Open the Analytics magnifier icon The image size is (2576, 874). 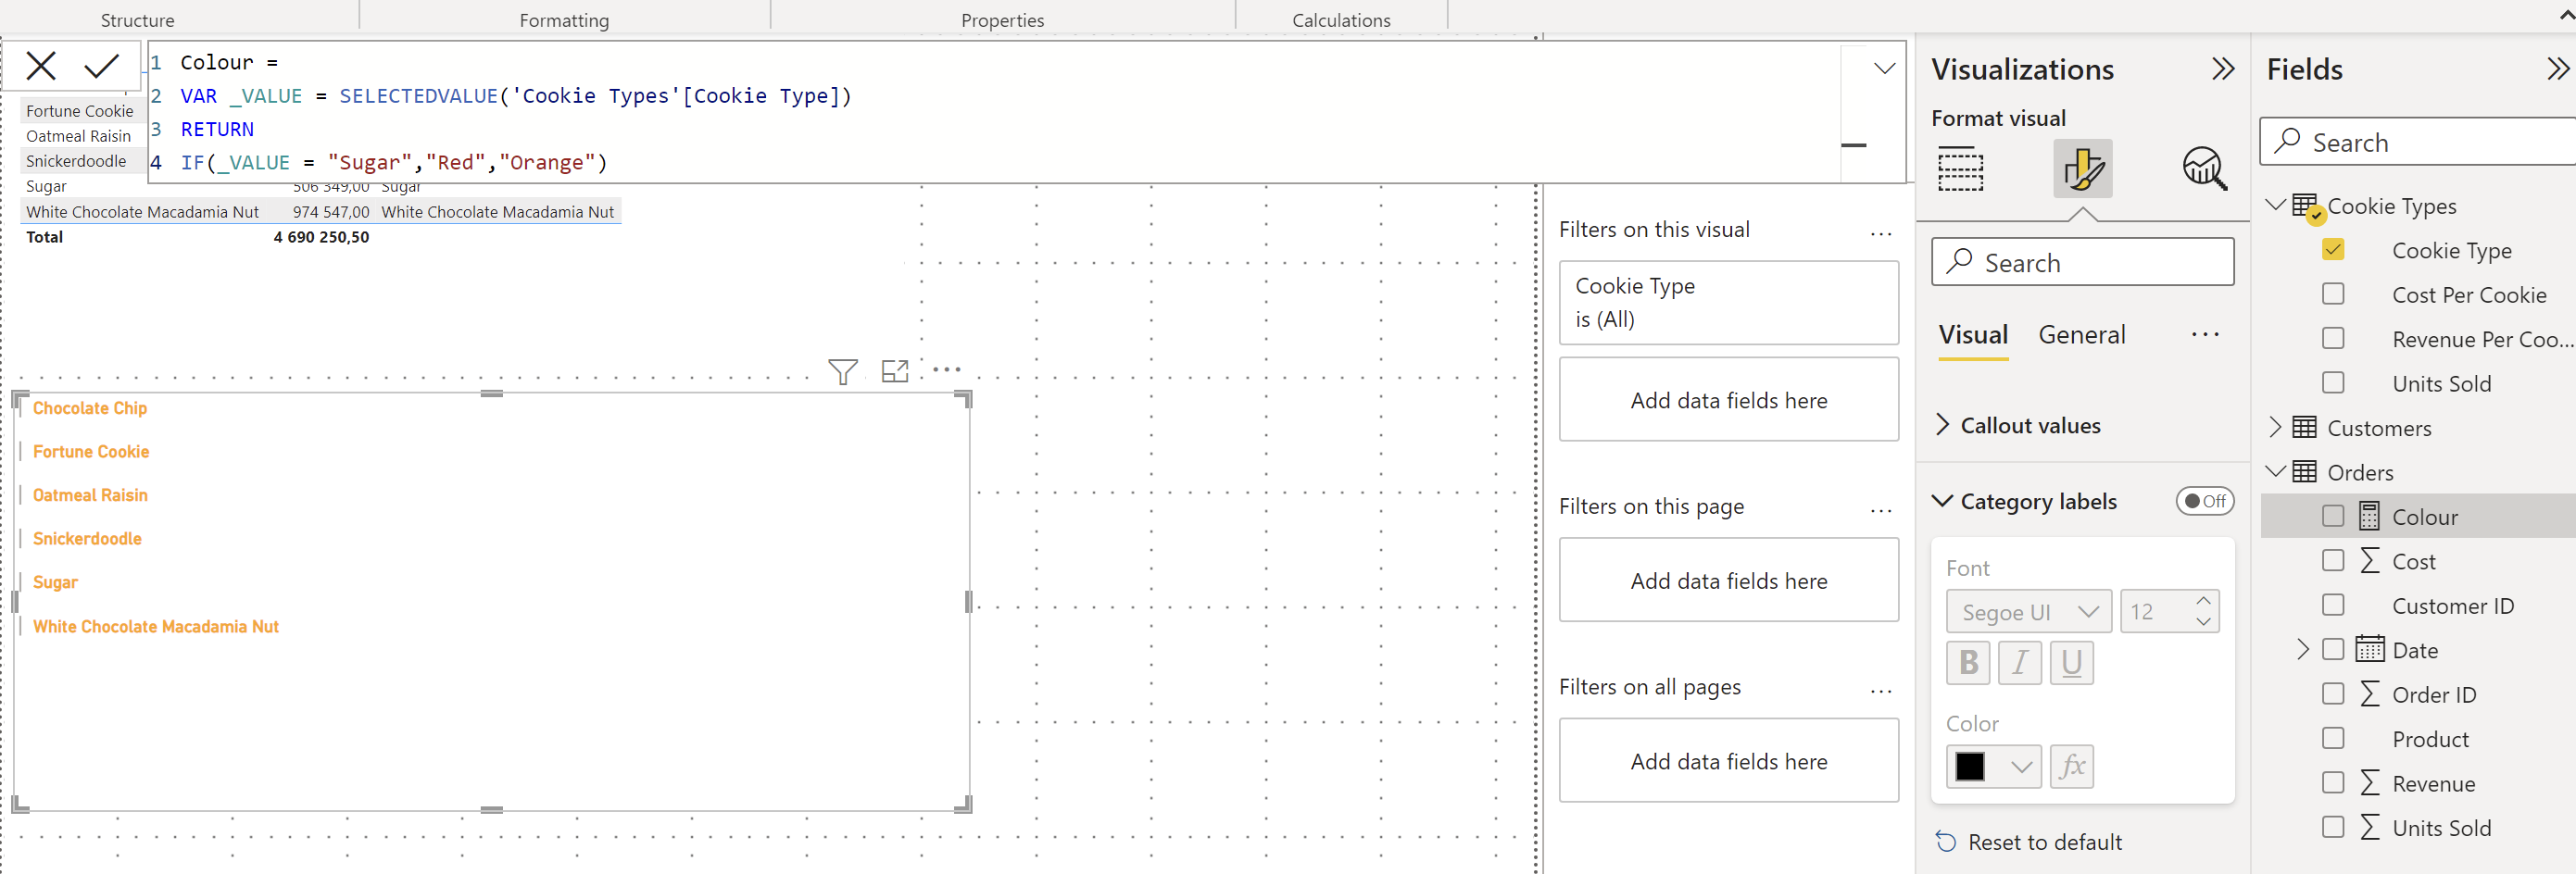pyautogui.click(x=2204, y=168)
